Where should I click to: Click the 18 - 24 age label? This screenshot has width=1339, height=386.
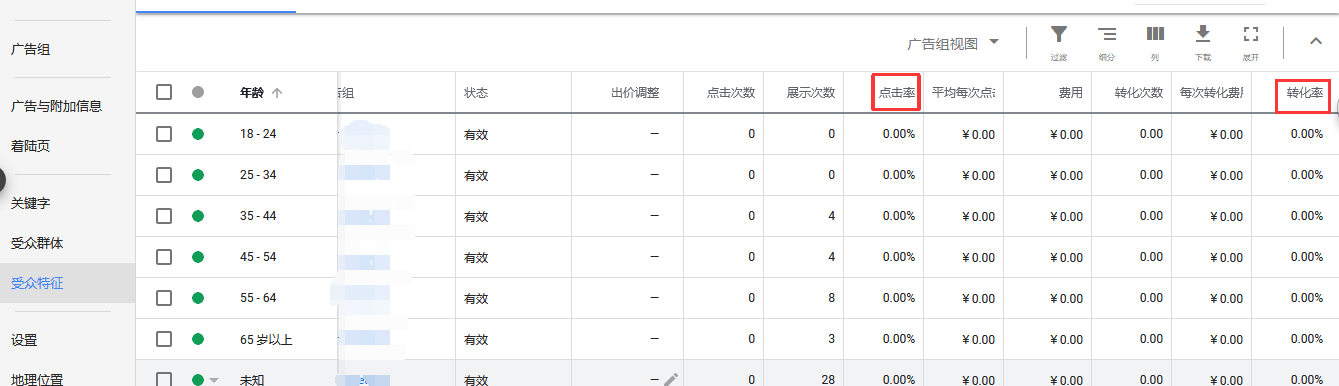[x=258, y=134]
